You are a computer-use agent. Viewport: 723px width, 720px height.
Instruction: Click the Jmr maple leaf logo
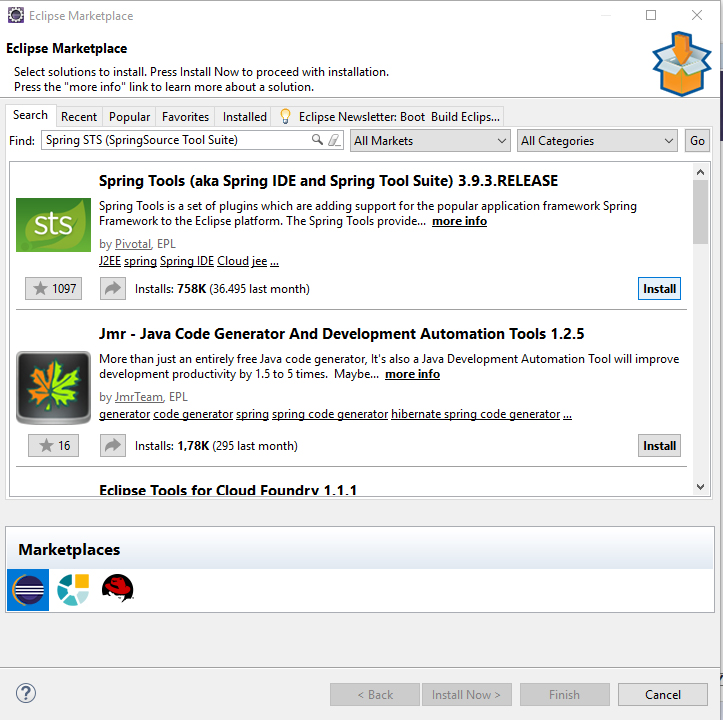[53, 387]
